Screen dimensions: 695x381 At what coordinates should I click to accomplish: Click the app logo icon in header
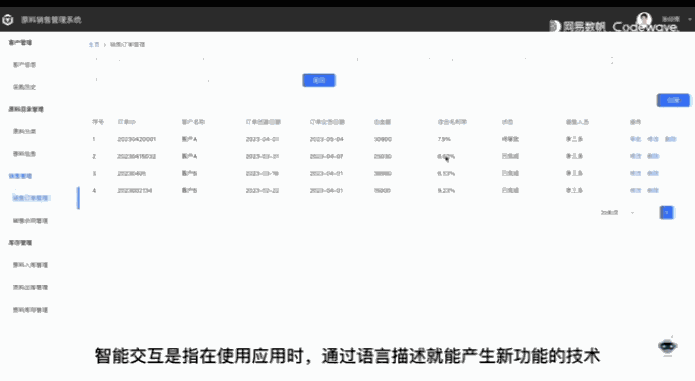tap(8, 20)
